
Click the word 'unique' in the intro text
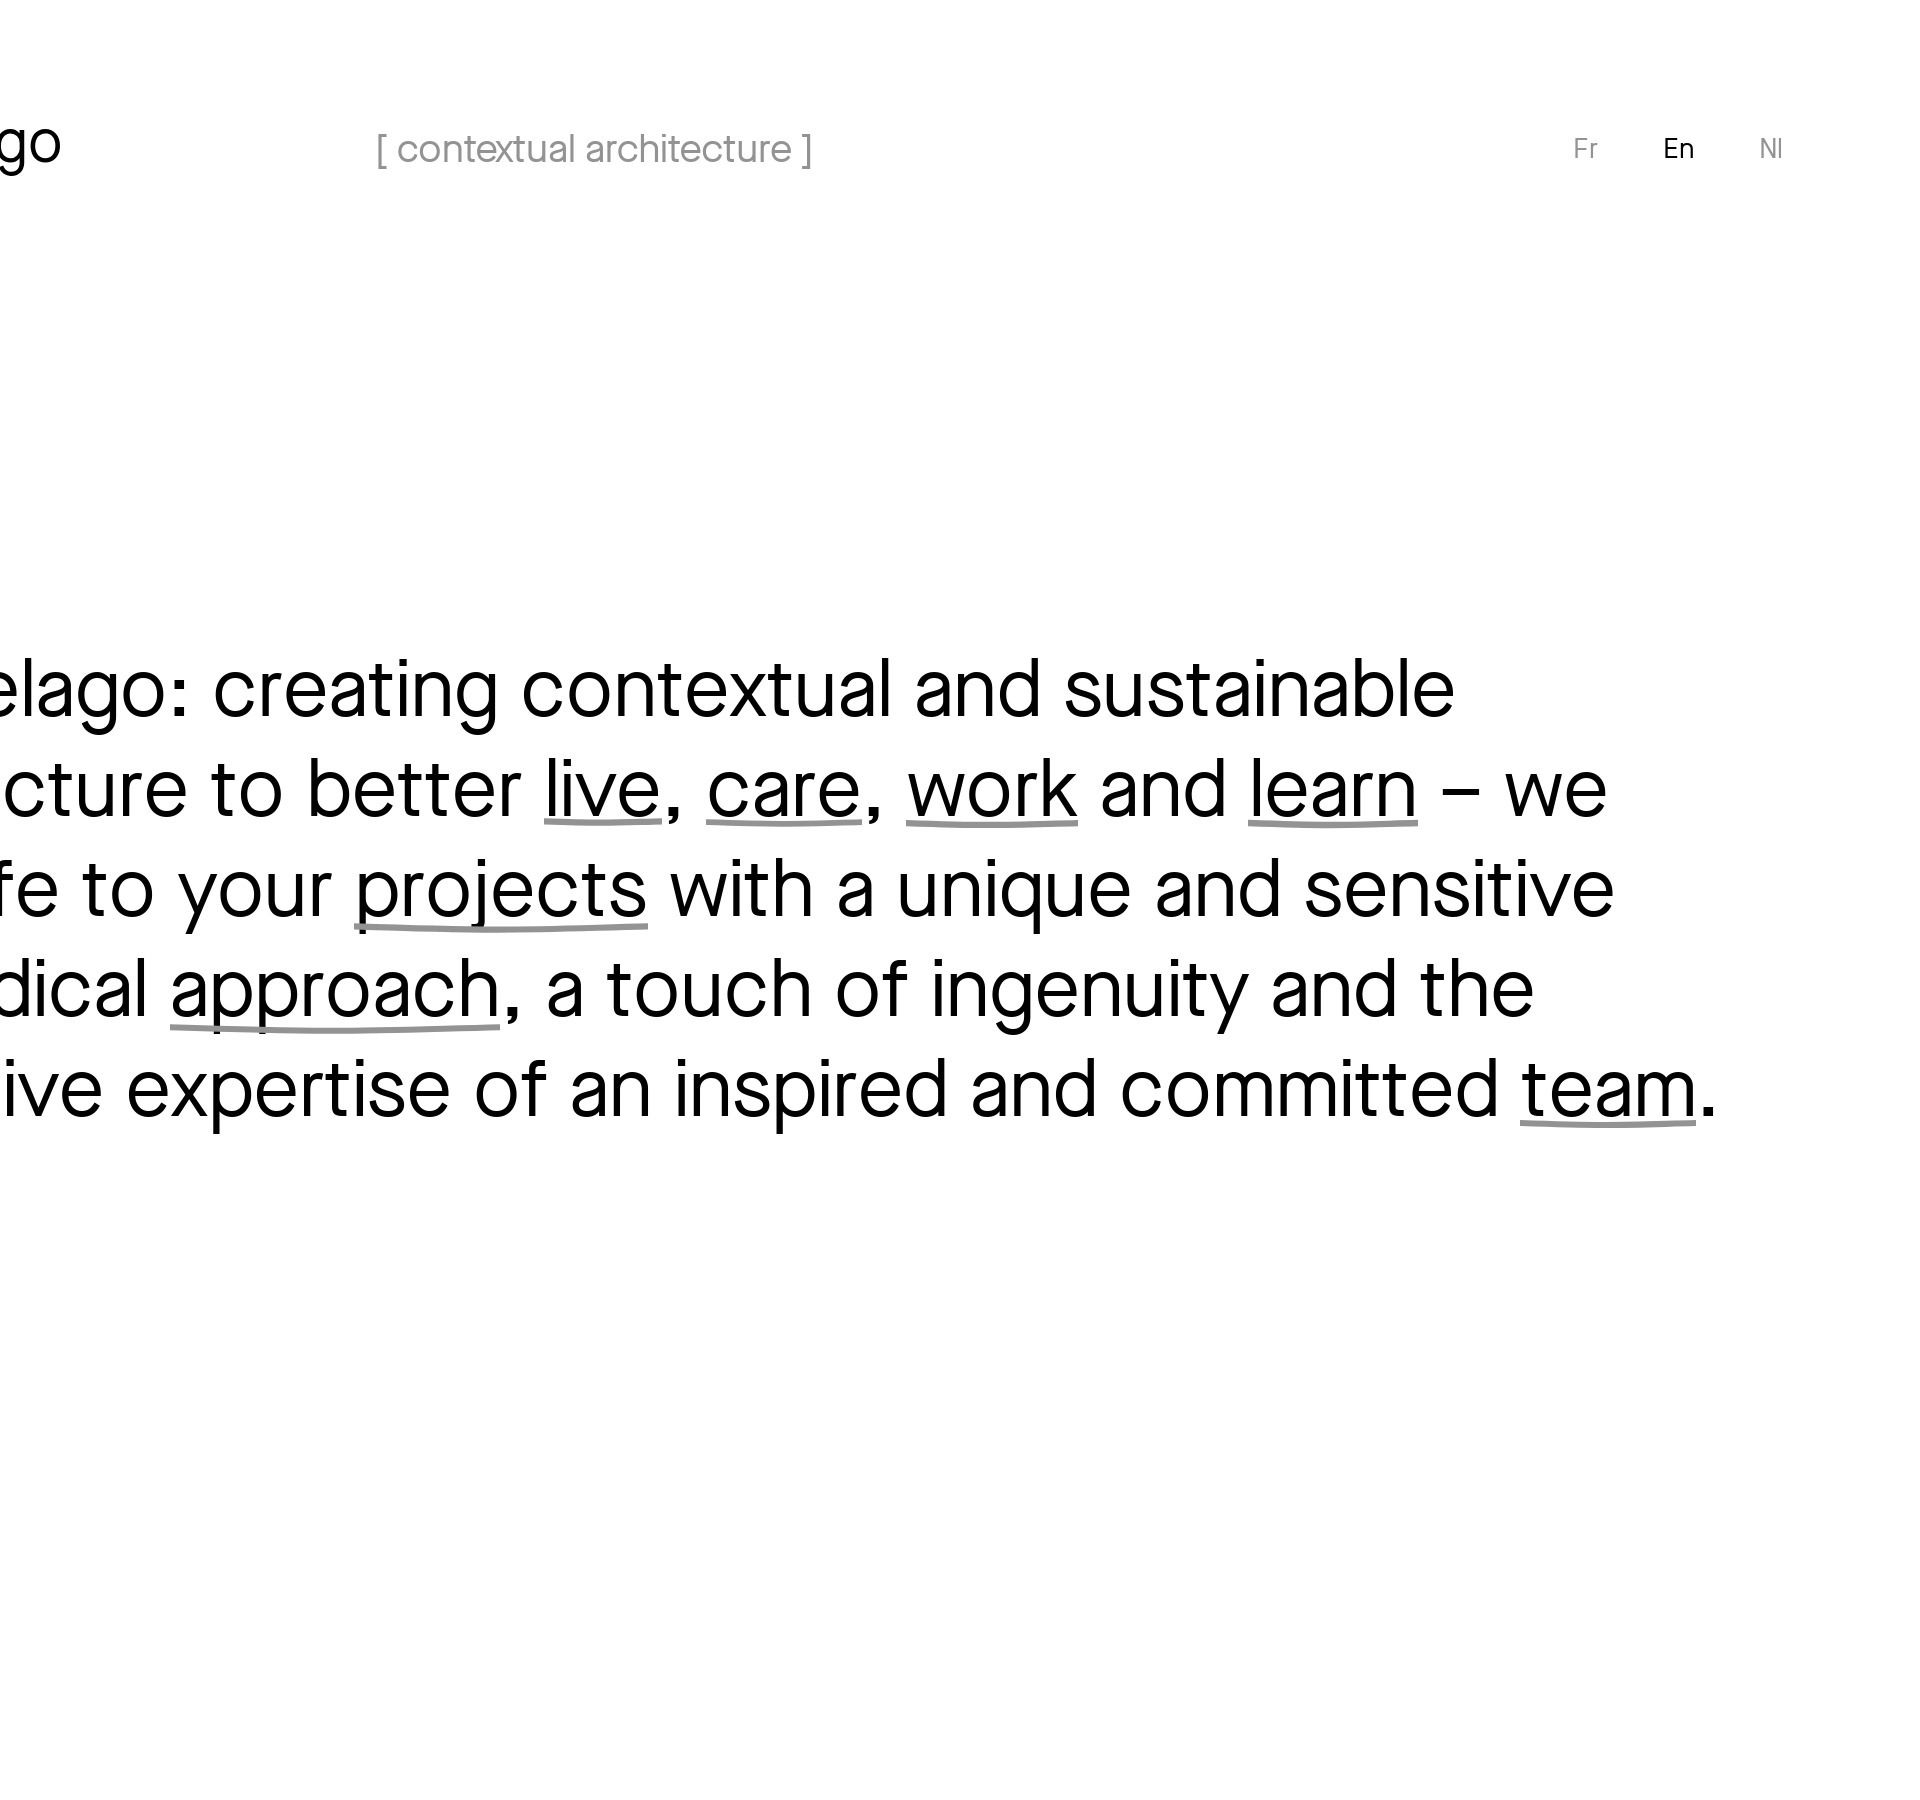(x=1013, y=891)
